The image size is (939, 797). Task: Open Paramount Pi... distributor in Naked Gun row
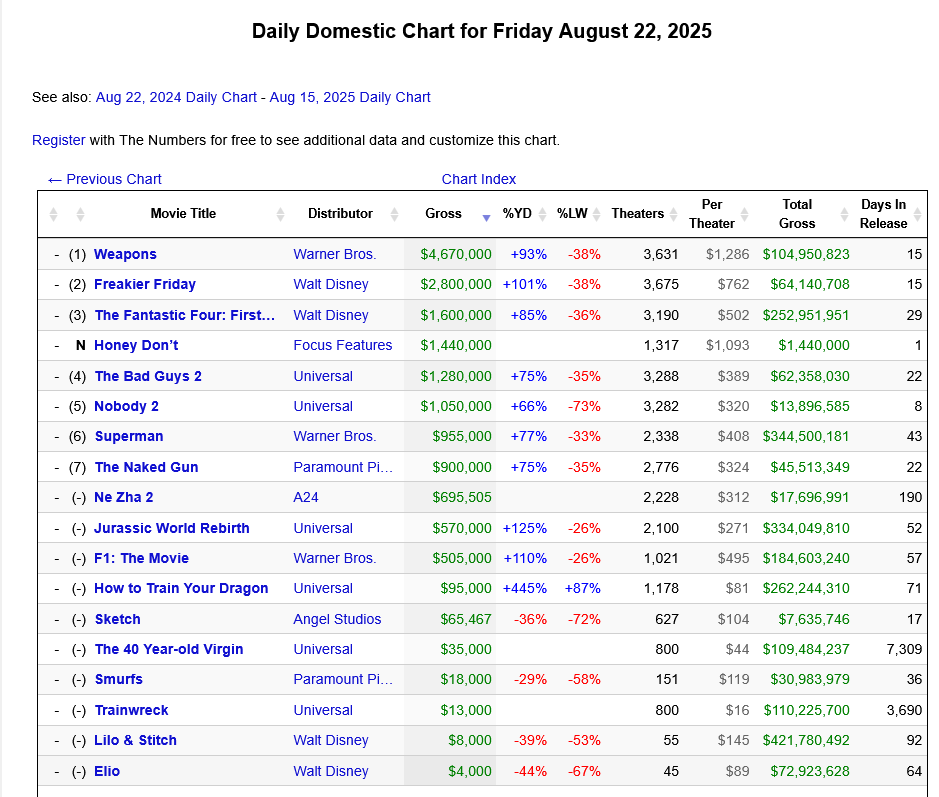[343, 467]
